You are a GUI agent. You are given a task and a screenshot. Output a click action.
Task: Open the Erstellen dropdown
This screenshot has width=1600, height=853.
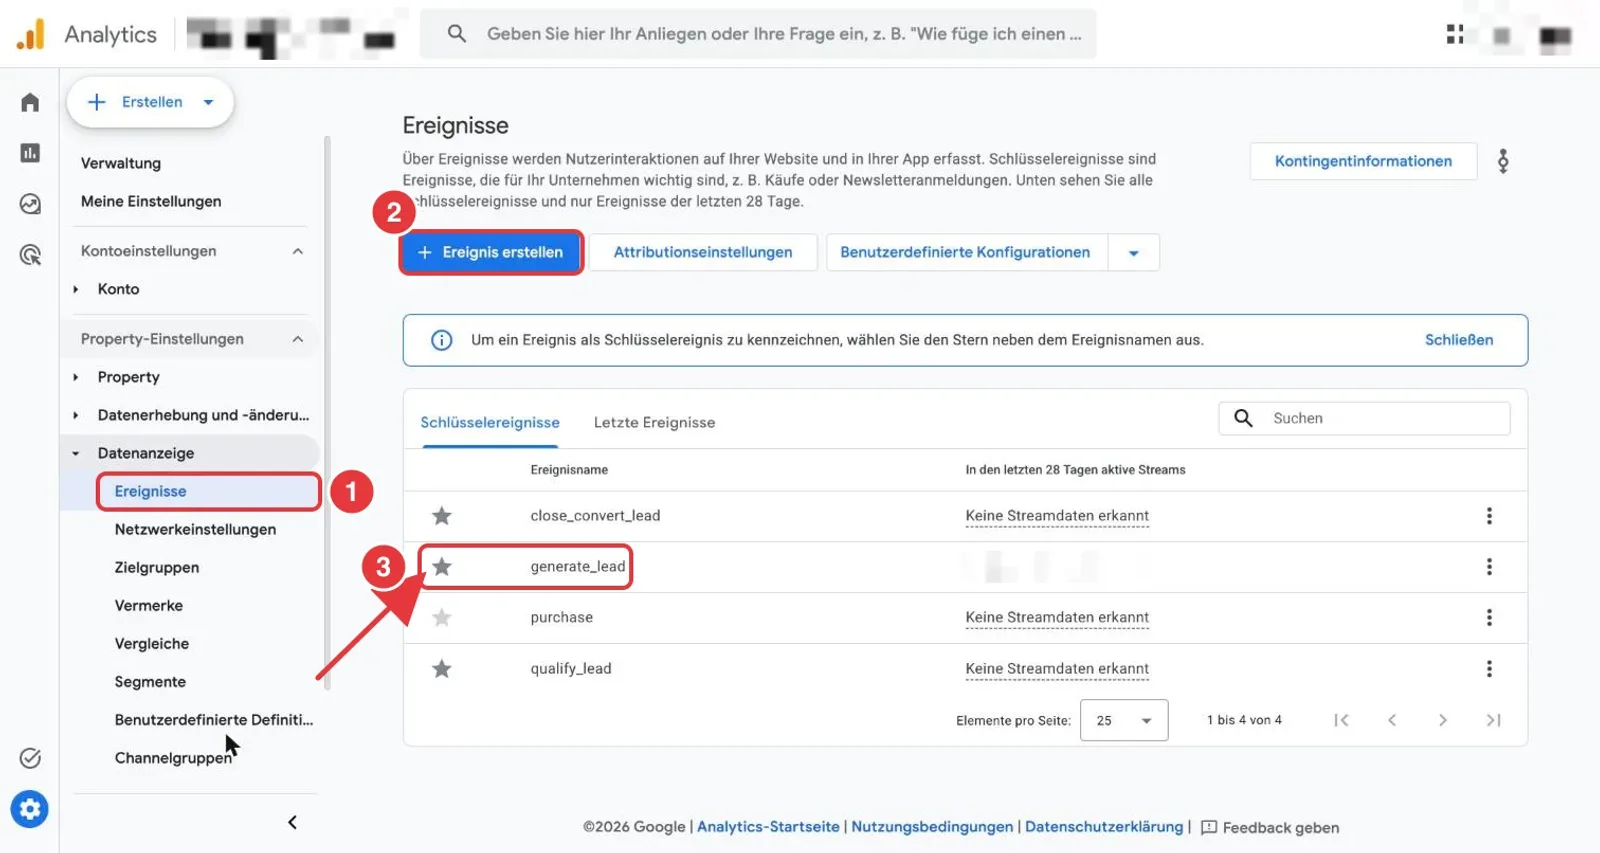pos(150,102)
